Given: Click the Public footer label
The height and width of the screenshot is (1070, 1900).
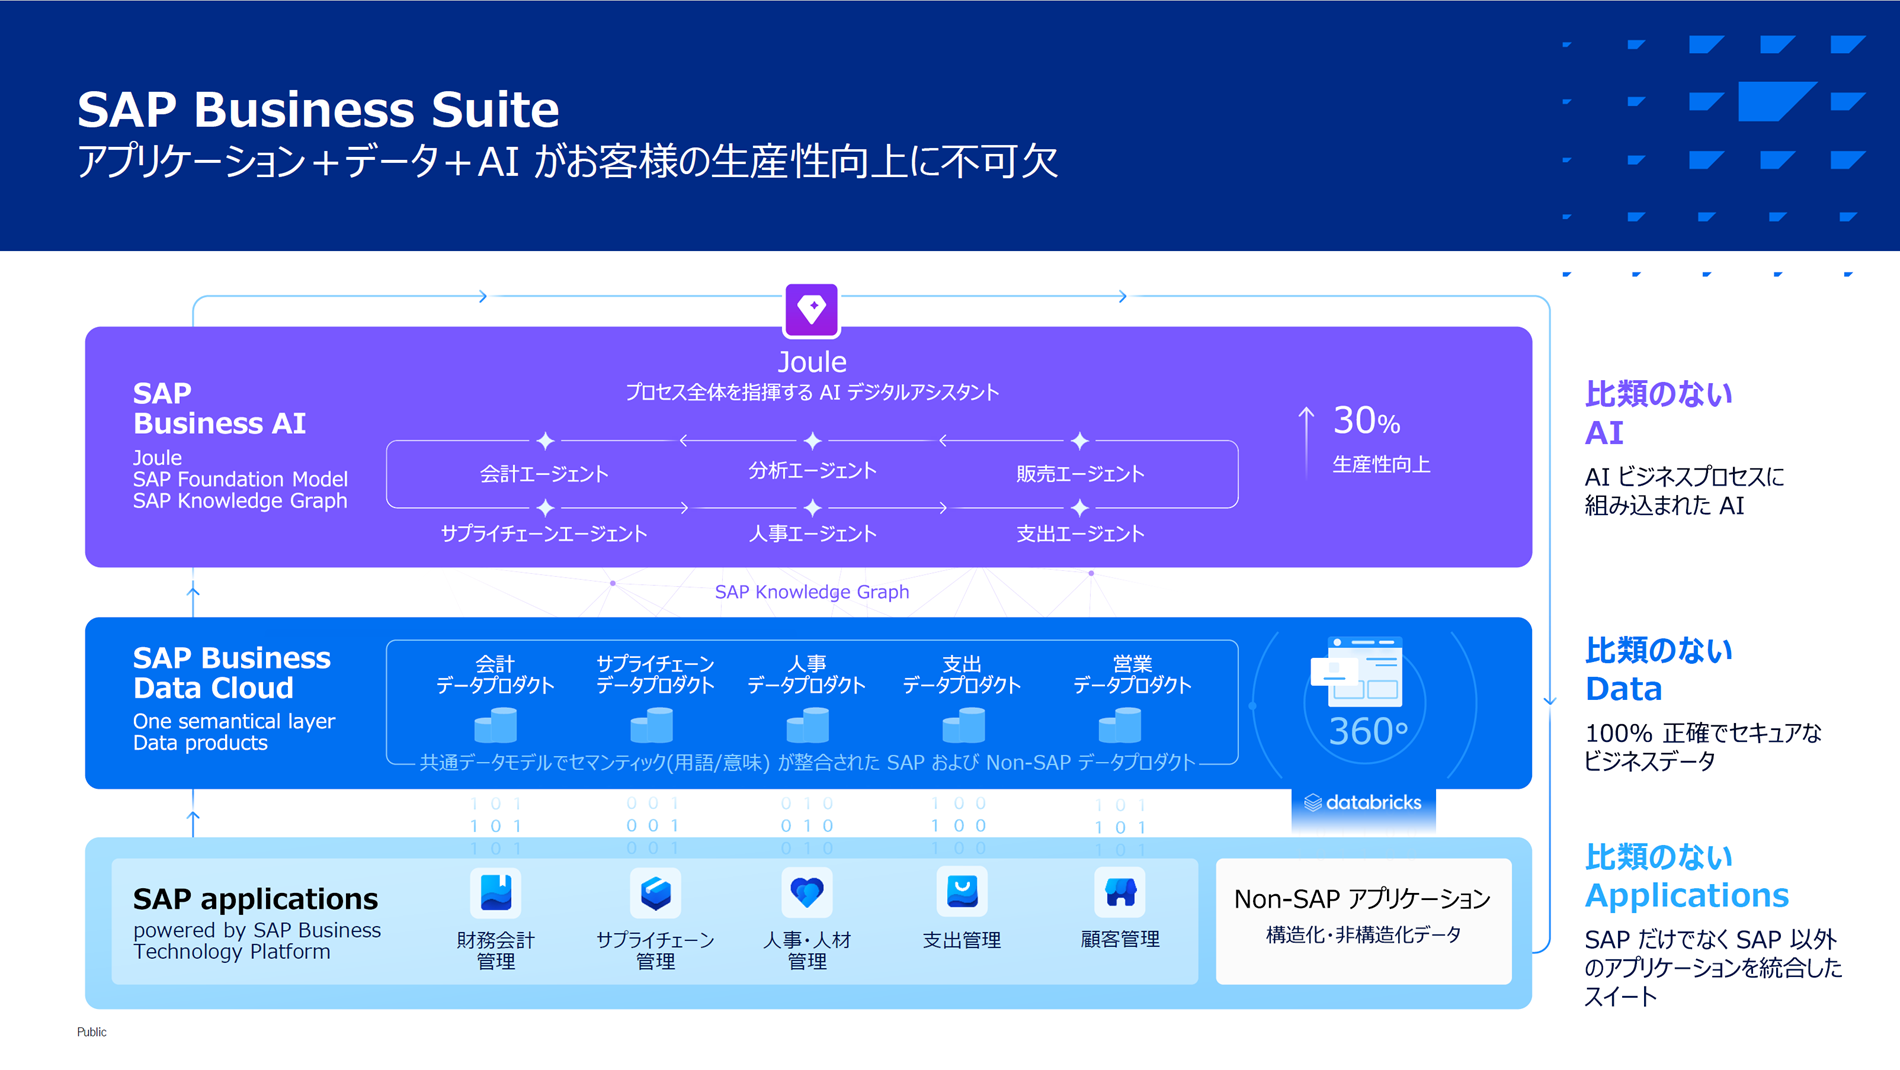Looking at the screenshot, I should (91, 1032).
